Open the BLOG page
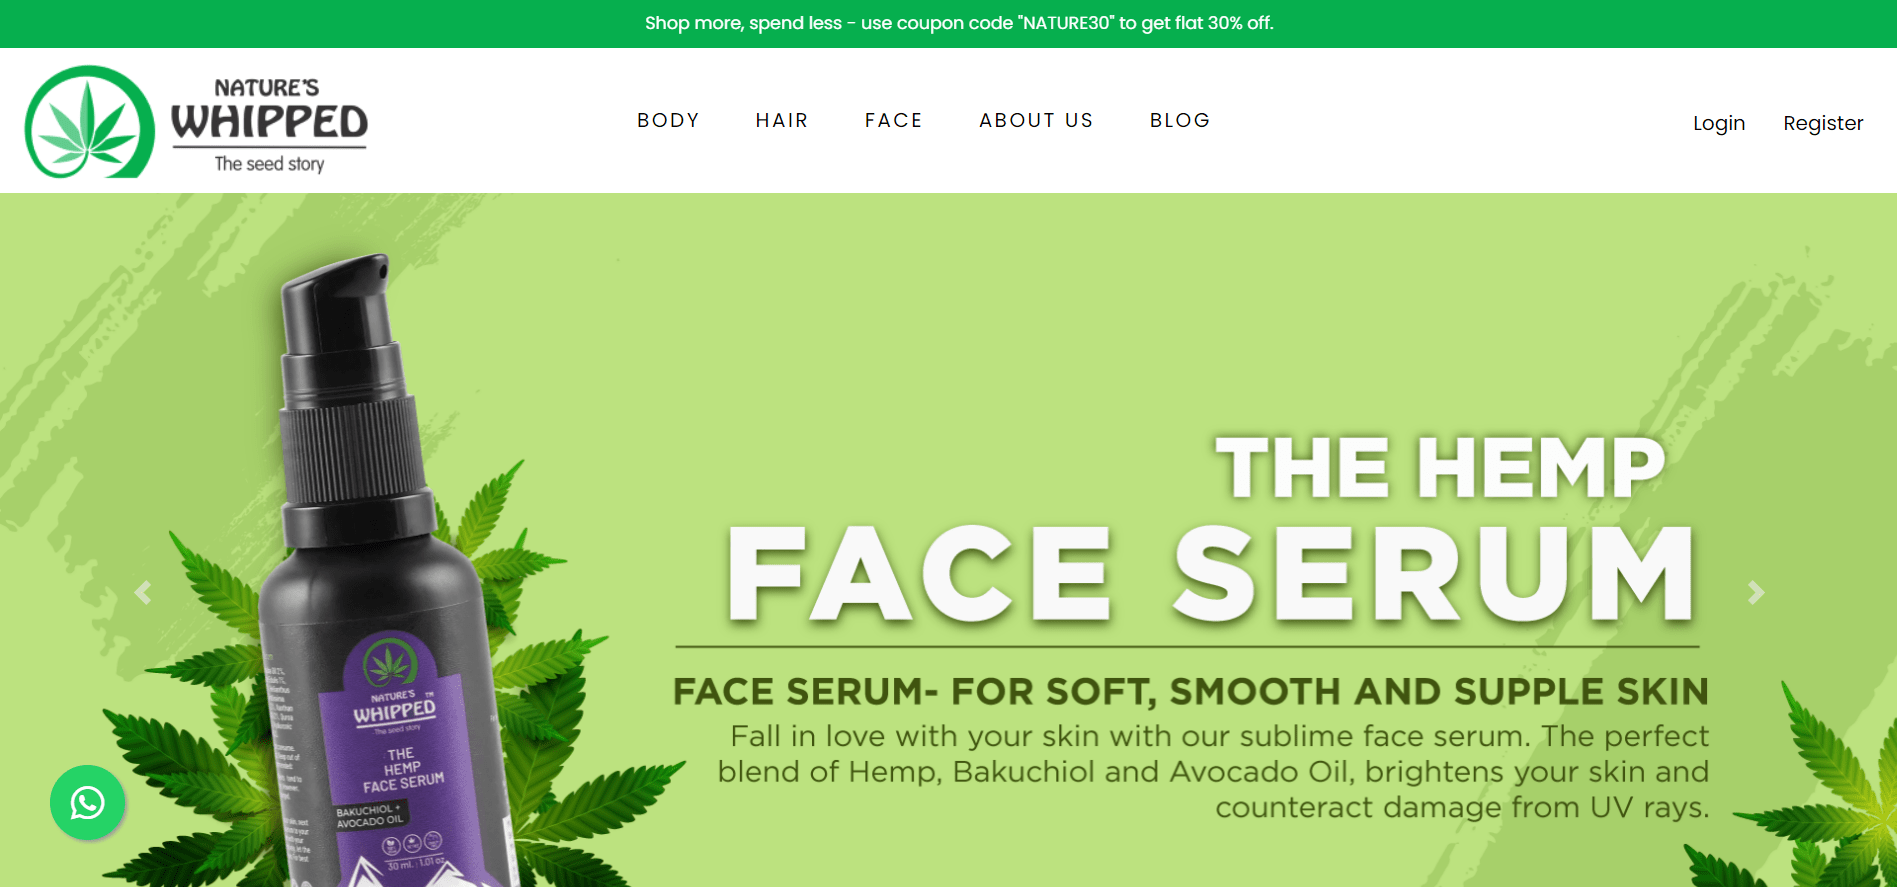The image size is (1897, 887). (1180, 120)
